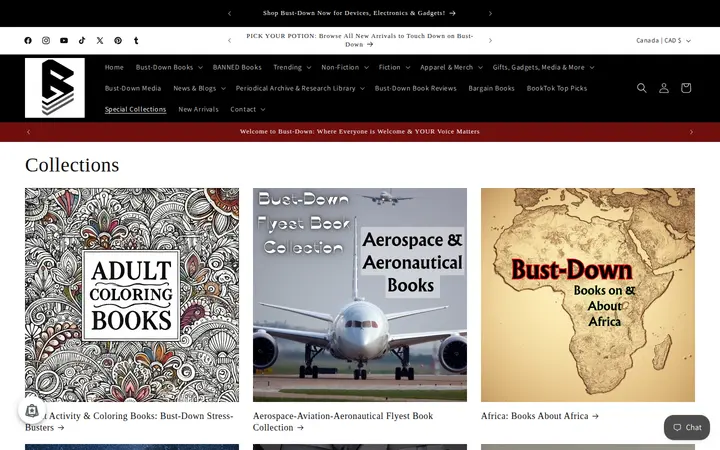This screenshot has height=450, width=720.
Task: Select the Special Collections menu item
Action: pos(135,109)
